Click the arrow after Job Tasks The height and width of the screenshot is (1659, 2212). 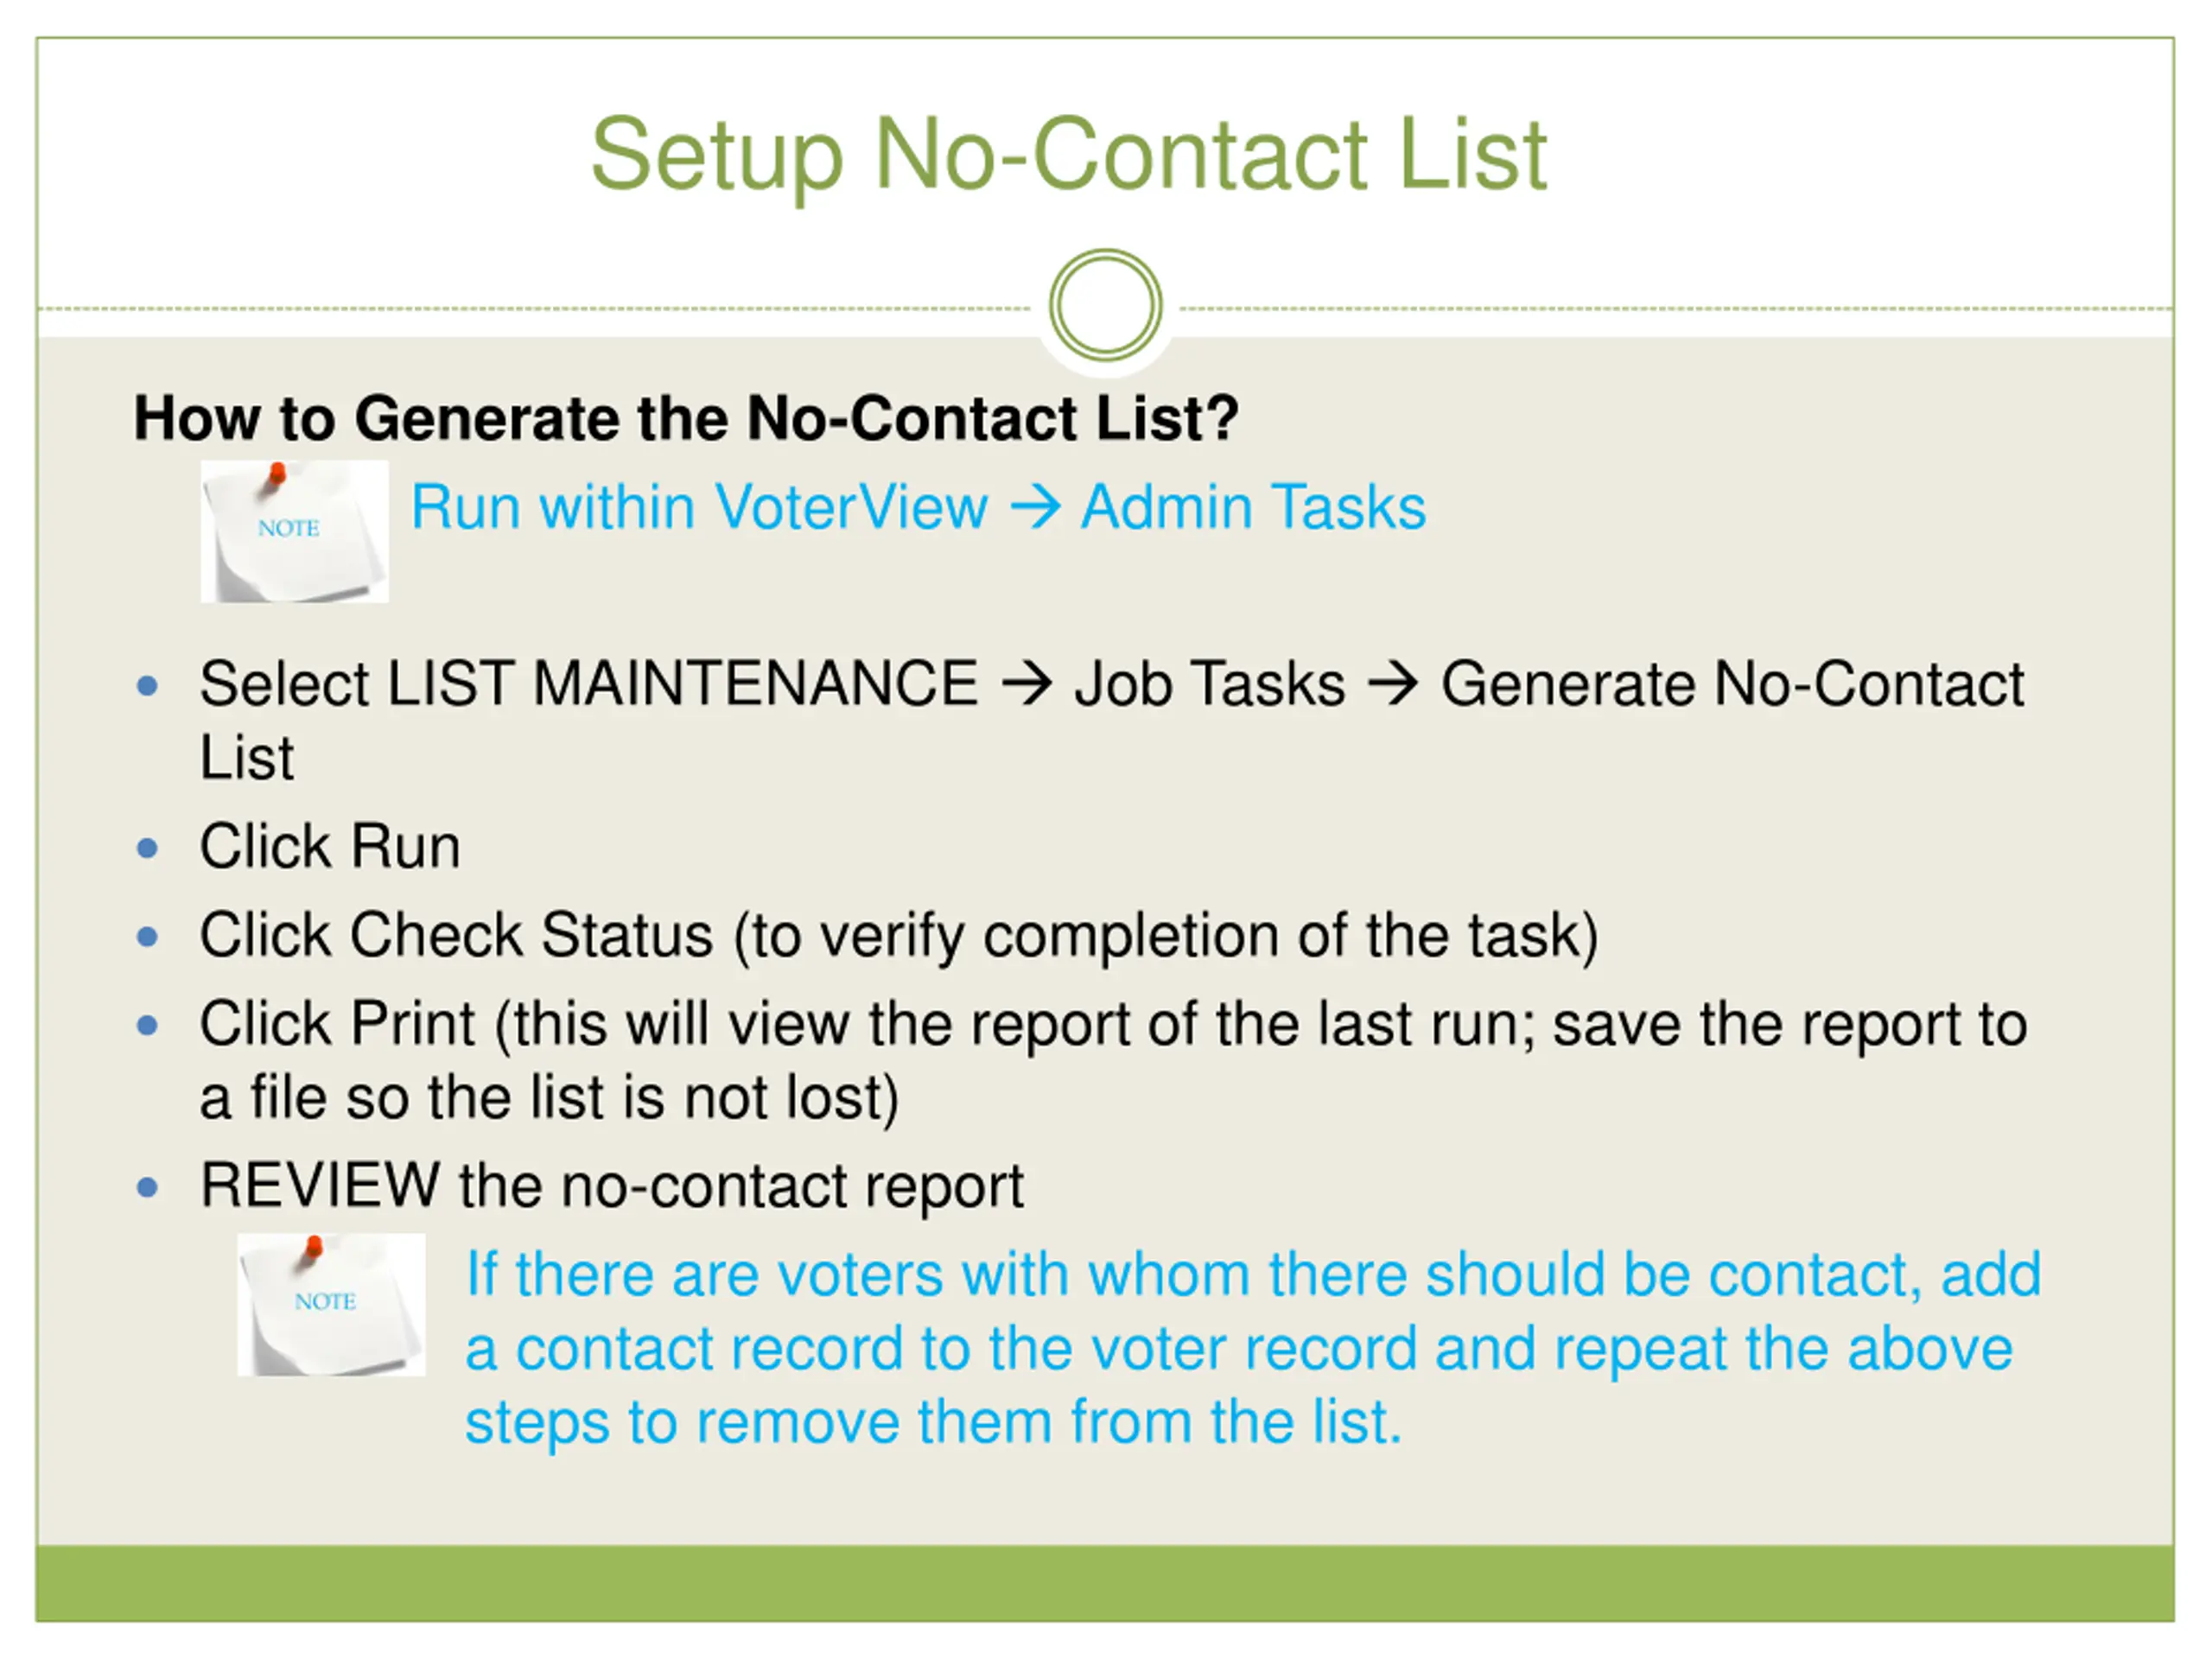[1393, 685]
